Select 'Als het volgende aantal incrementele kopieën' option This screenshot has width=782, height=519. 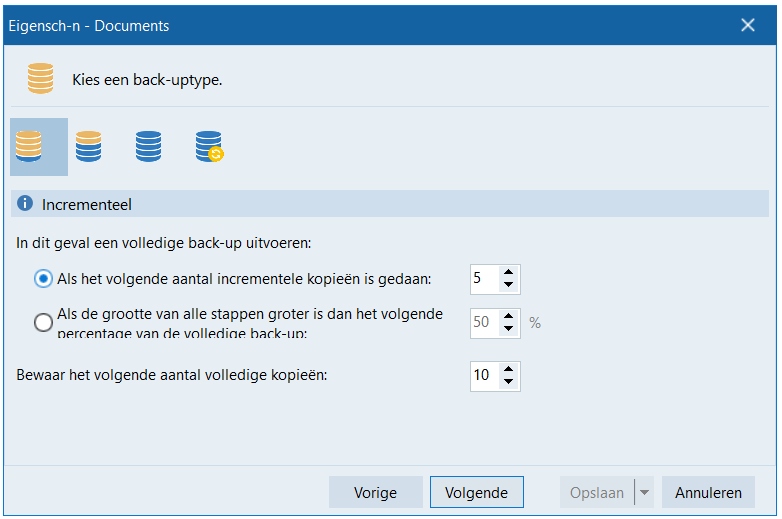(x=44, y=279)
